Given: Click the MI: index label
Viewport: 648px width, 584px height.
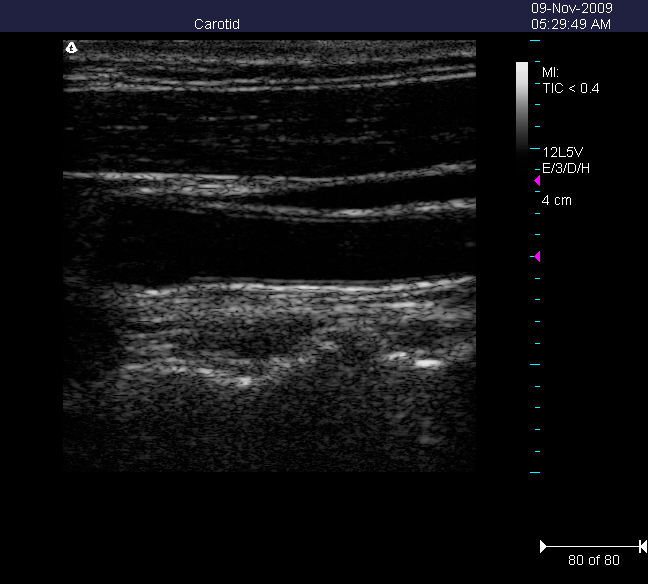Looking at the screenshot, I should tap(549, 73).
